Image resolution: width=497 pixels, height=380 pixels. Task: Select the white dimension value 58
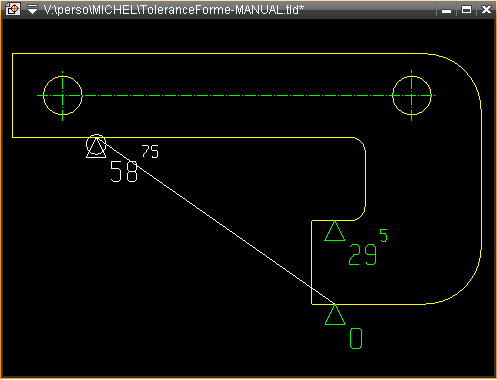click(124, 172)
